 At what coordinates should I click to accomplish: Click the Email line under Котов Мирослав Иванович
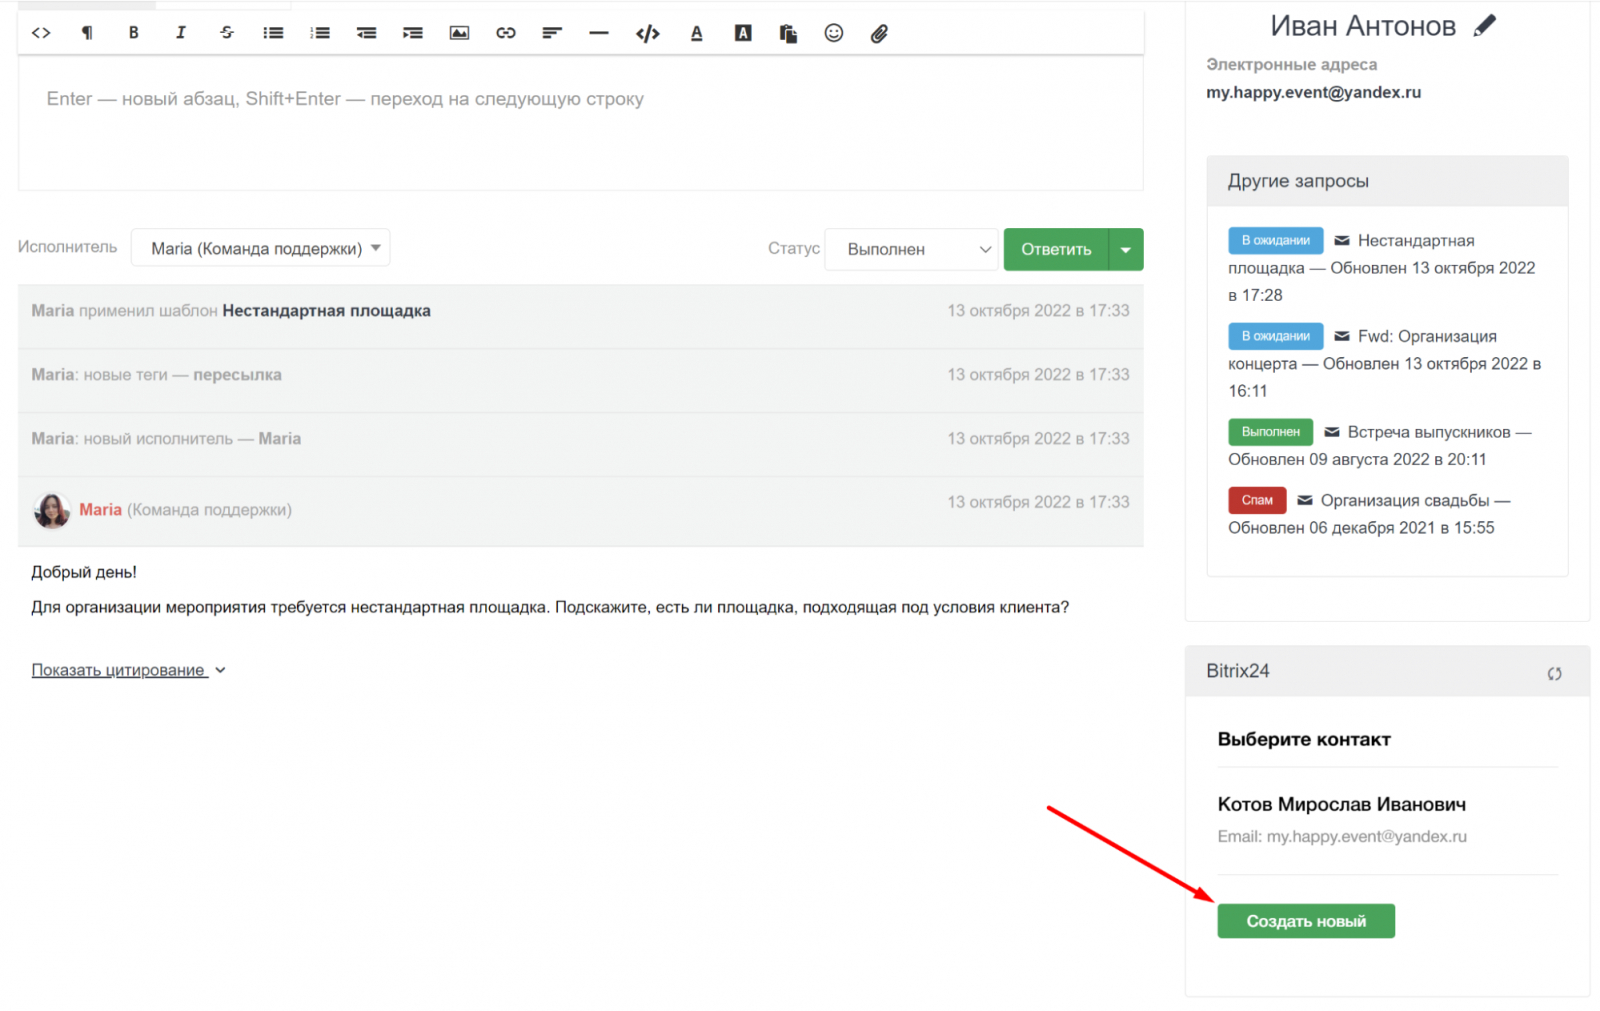[1342, 836]
